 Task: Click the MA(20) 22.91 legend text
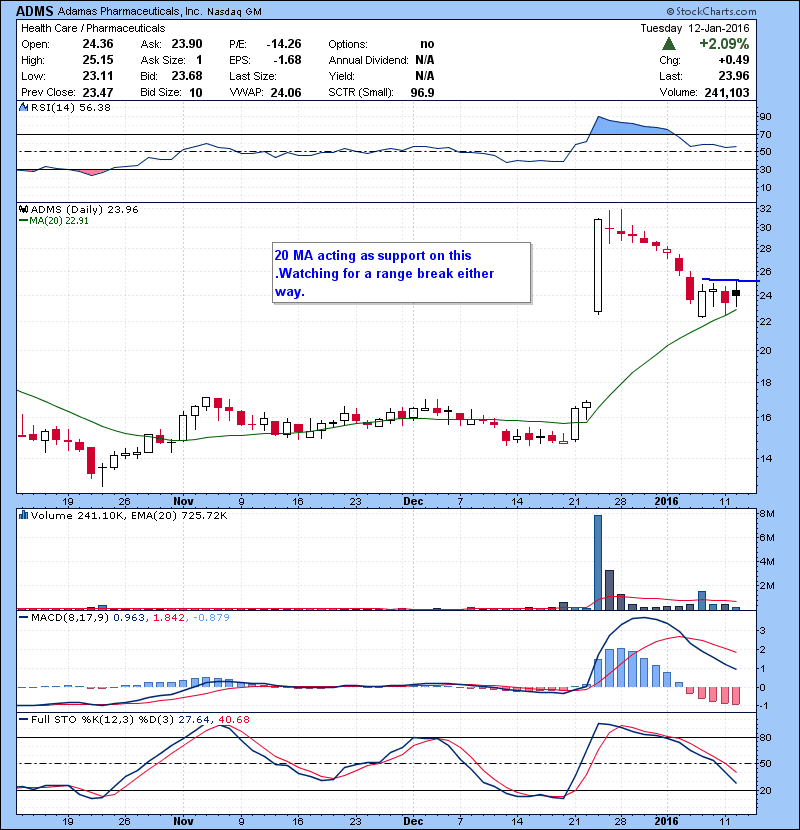(59, 220)
